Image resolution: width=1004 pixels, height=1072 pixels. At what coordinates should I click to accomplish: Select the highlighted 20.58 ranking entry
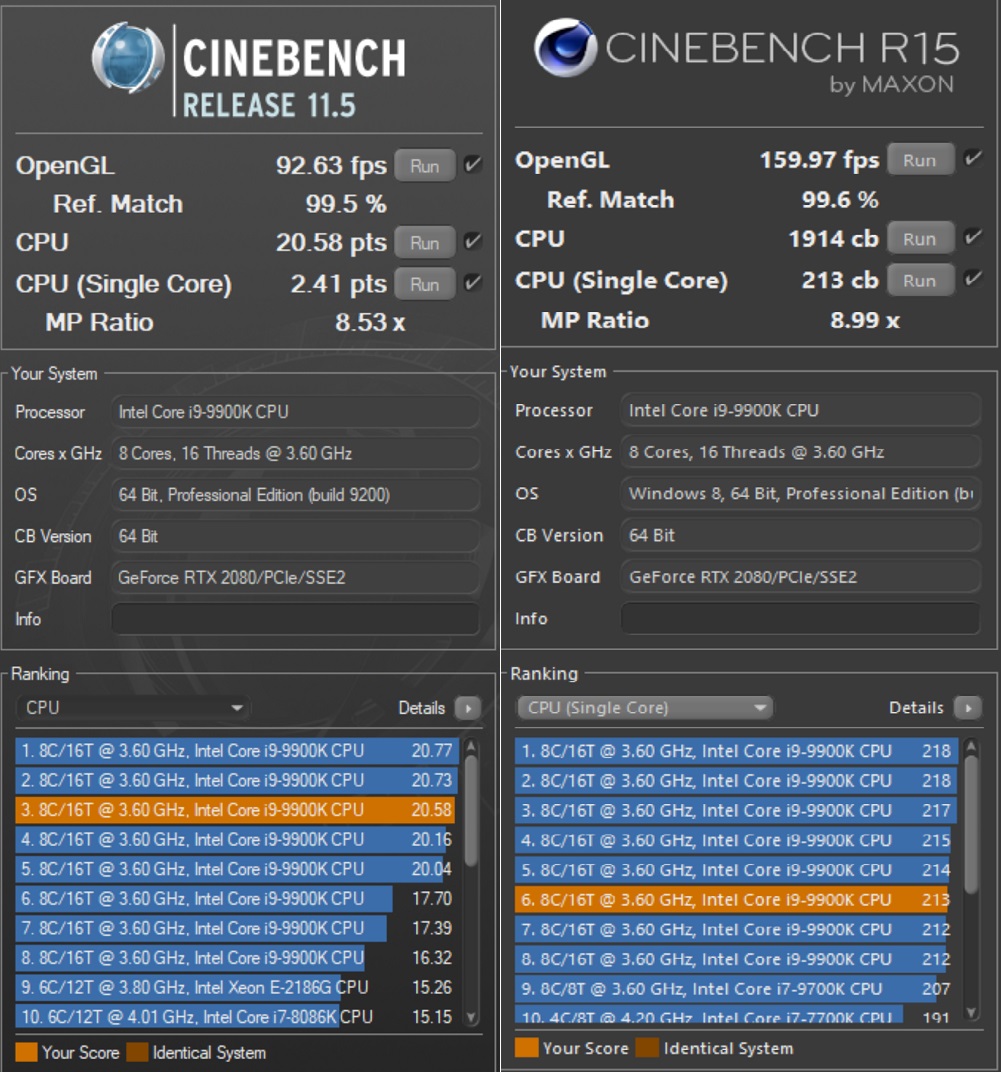[x=236, y=810]
